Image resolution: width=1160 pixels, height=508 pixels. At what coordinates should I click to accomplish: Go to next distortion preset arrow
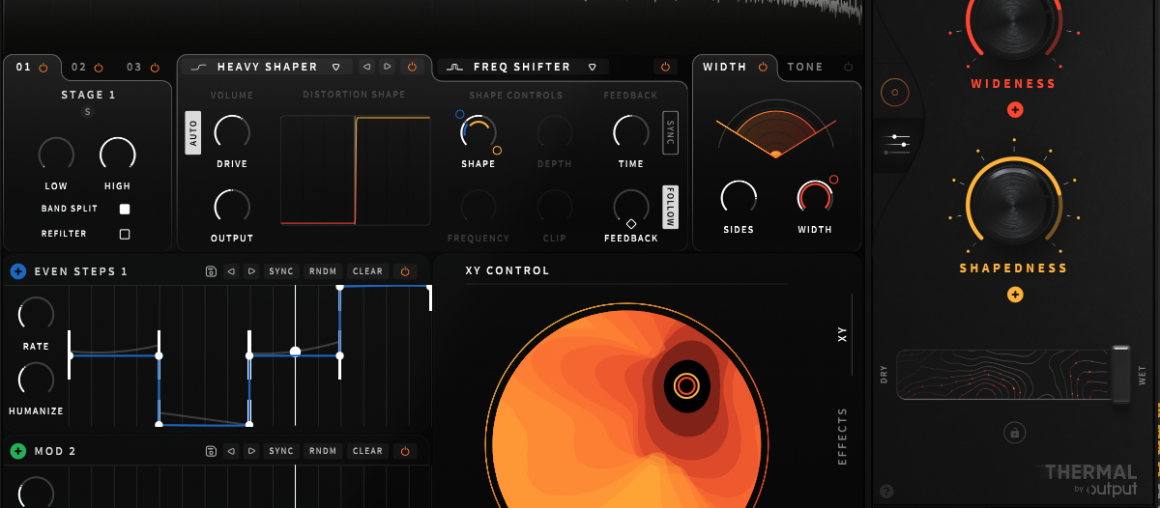point(387,67)
